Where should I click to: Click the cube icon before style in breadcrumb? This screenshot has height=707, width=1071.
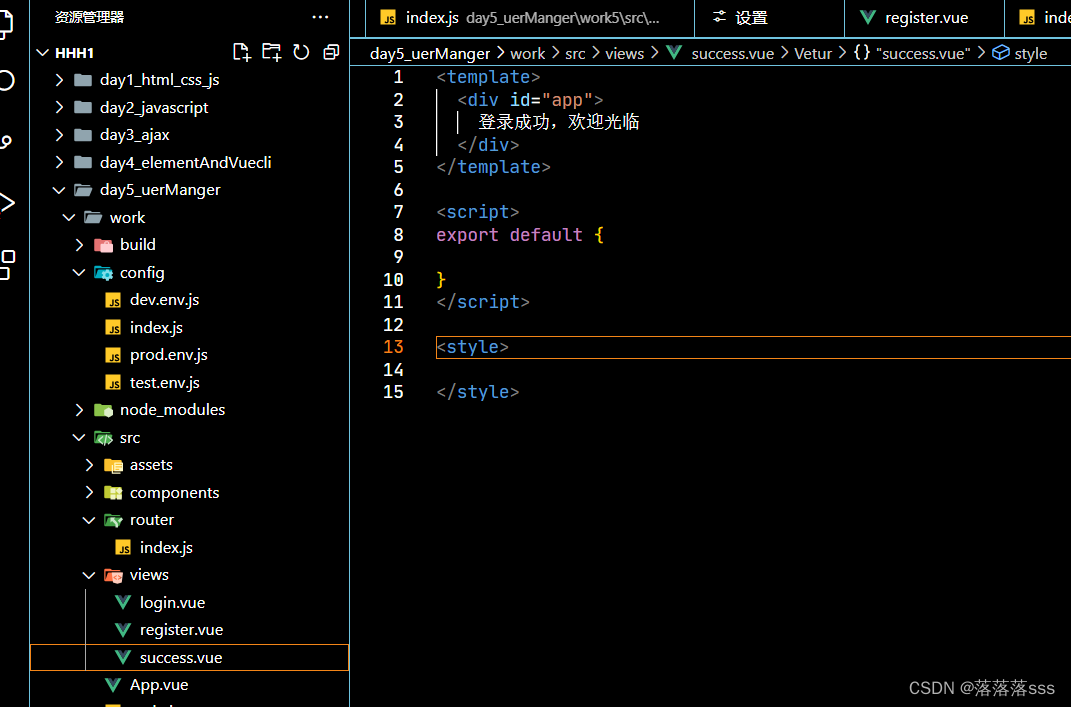click(1000, 53)
